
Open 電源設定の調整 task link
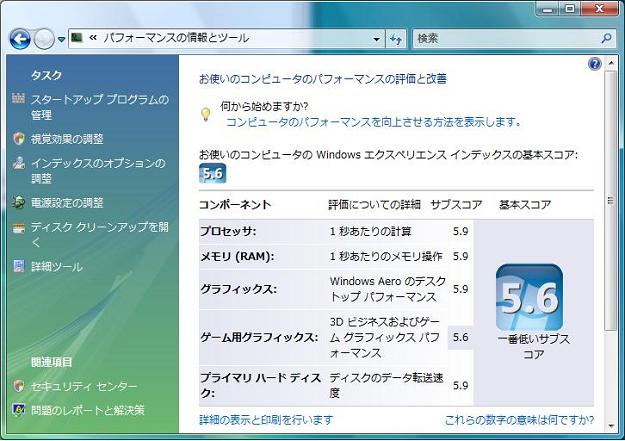click(x=67, y=203)
